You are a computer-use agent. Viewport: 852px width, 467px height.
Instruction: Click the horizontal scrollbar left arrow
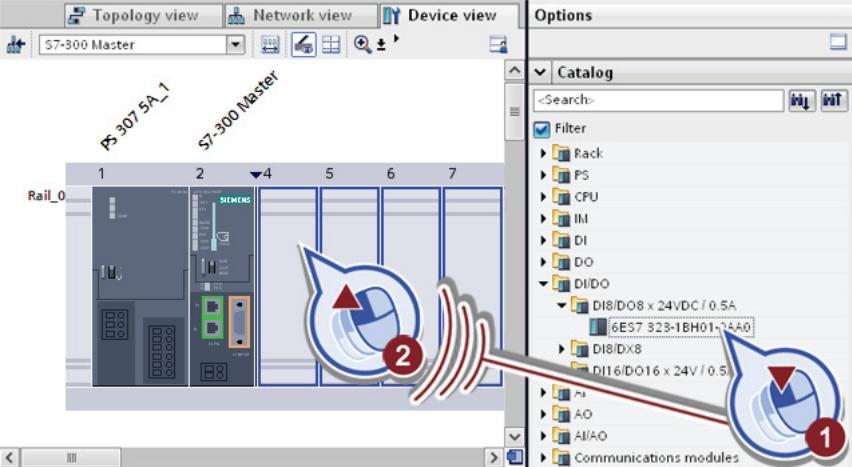[9, 457]
